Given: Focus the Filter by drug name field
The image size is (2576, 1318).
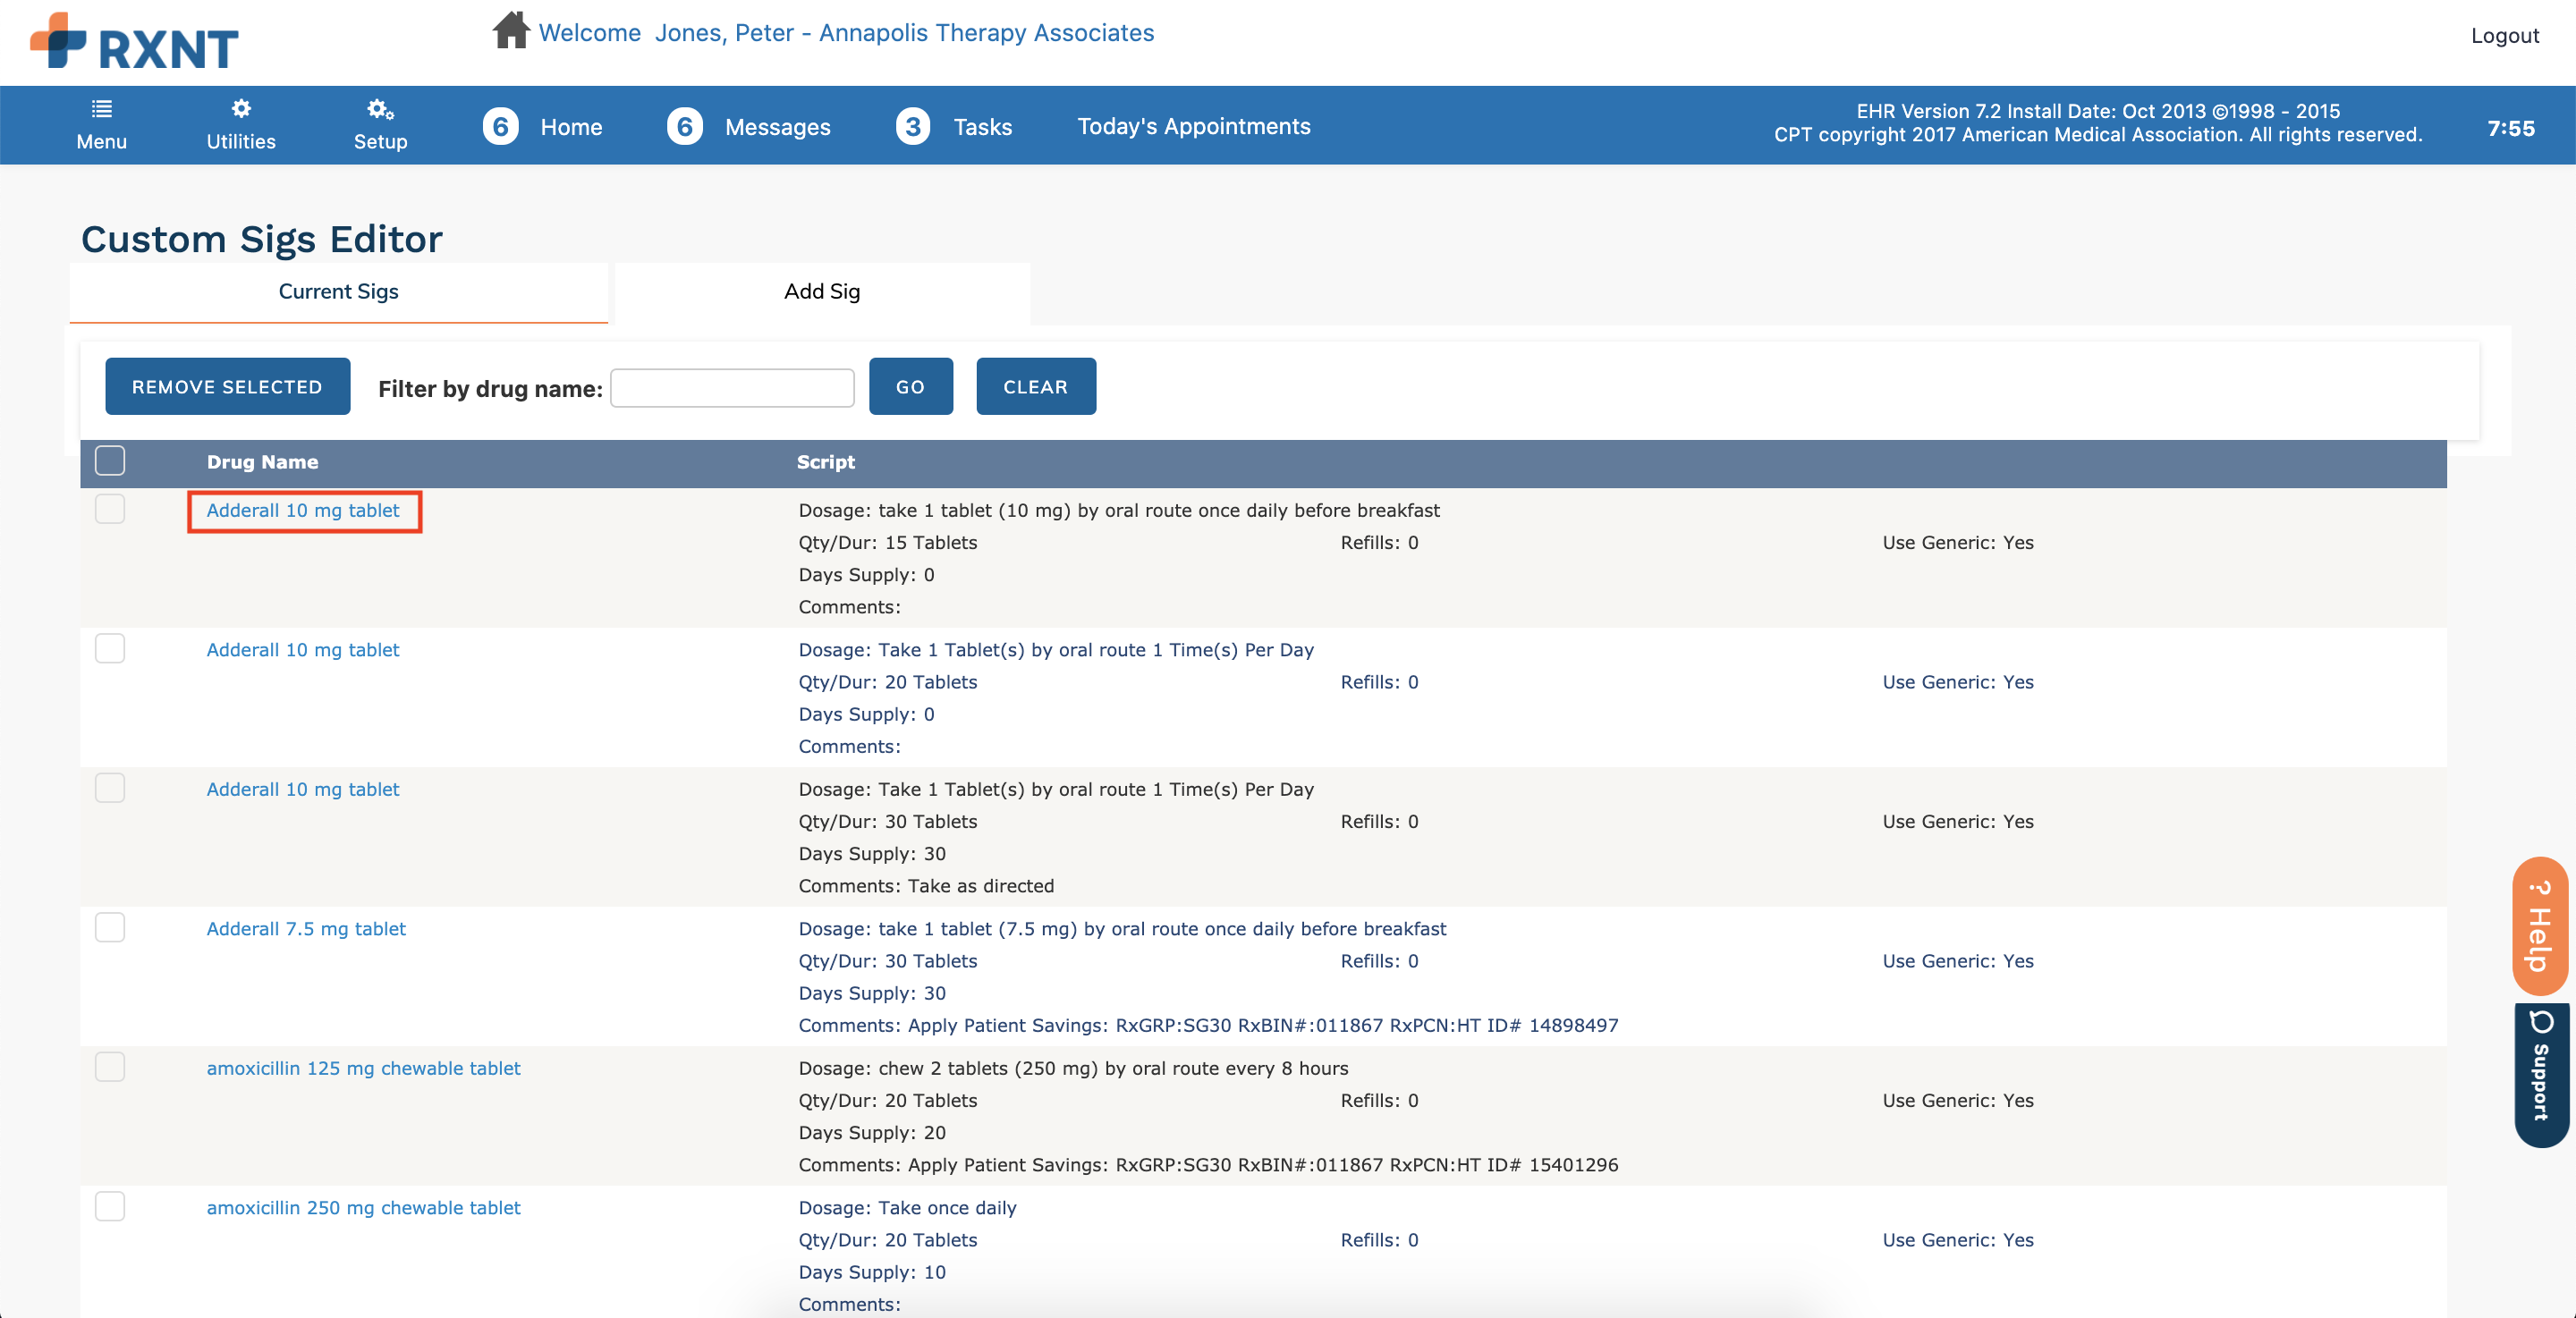Looking at the screenshot, I should (732, 388).
